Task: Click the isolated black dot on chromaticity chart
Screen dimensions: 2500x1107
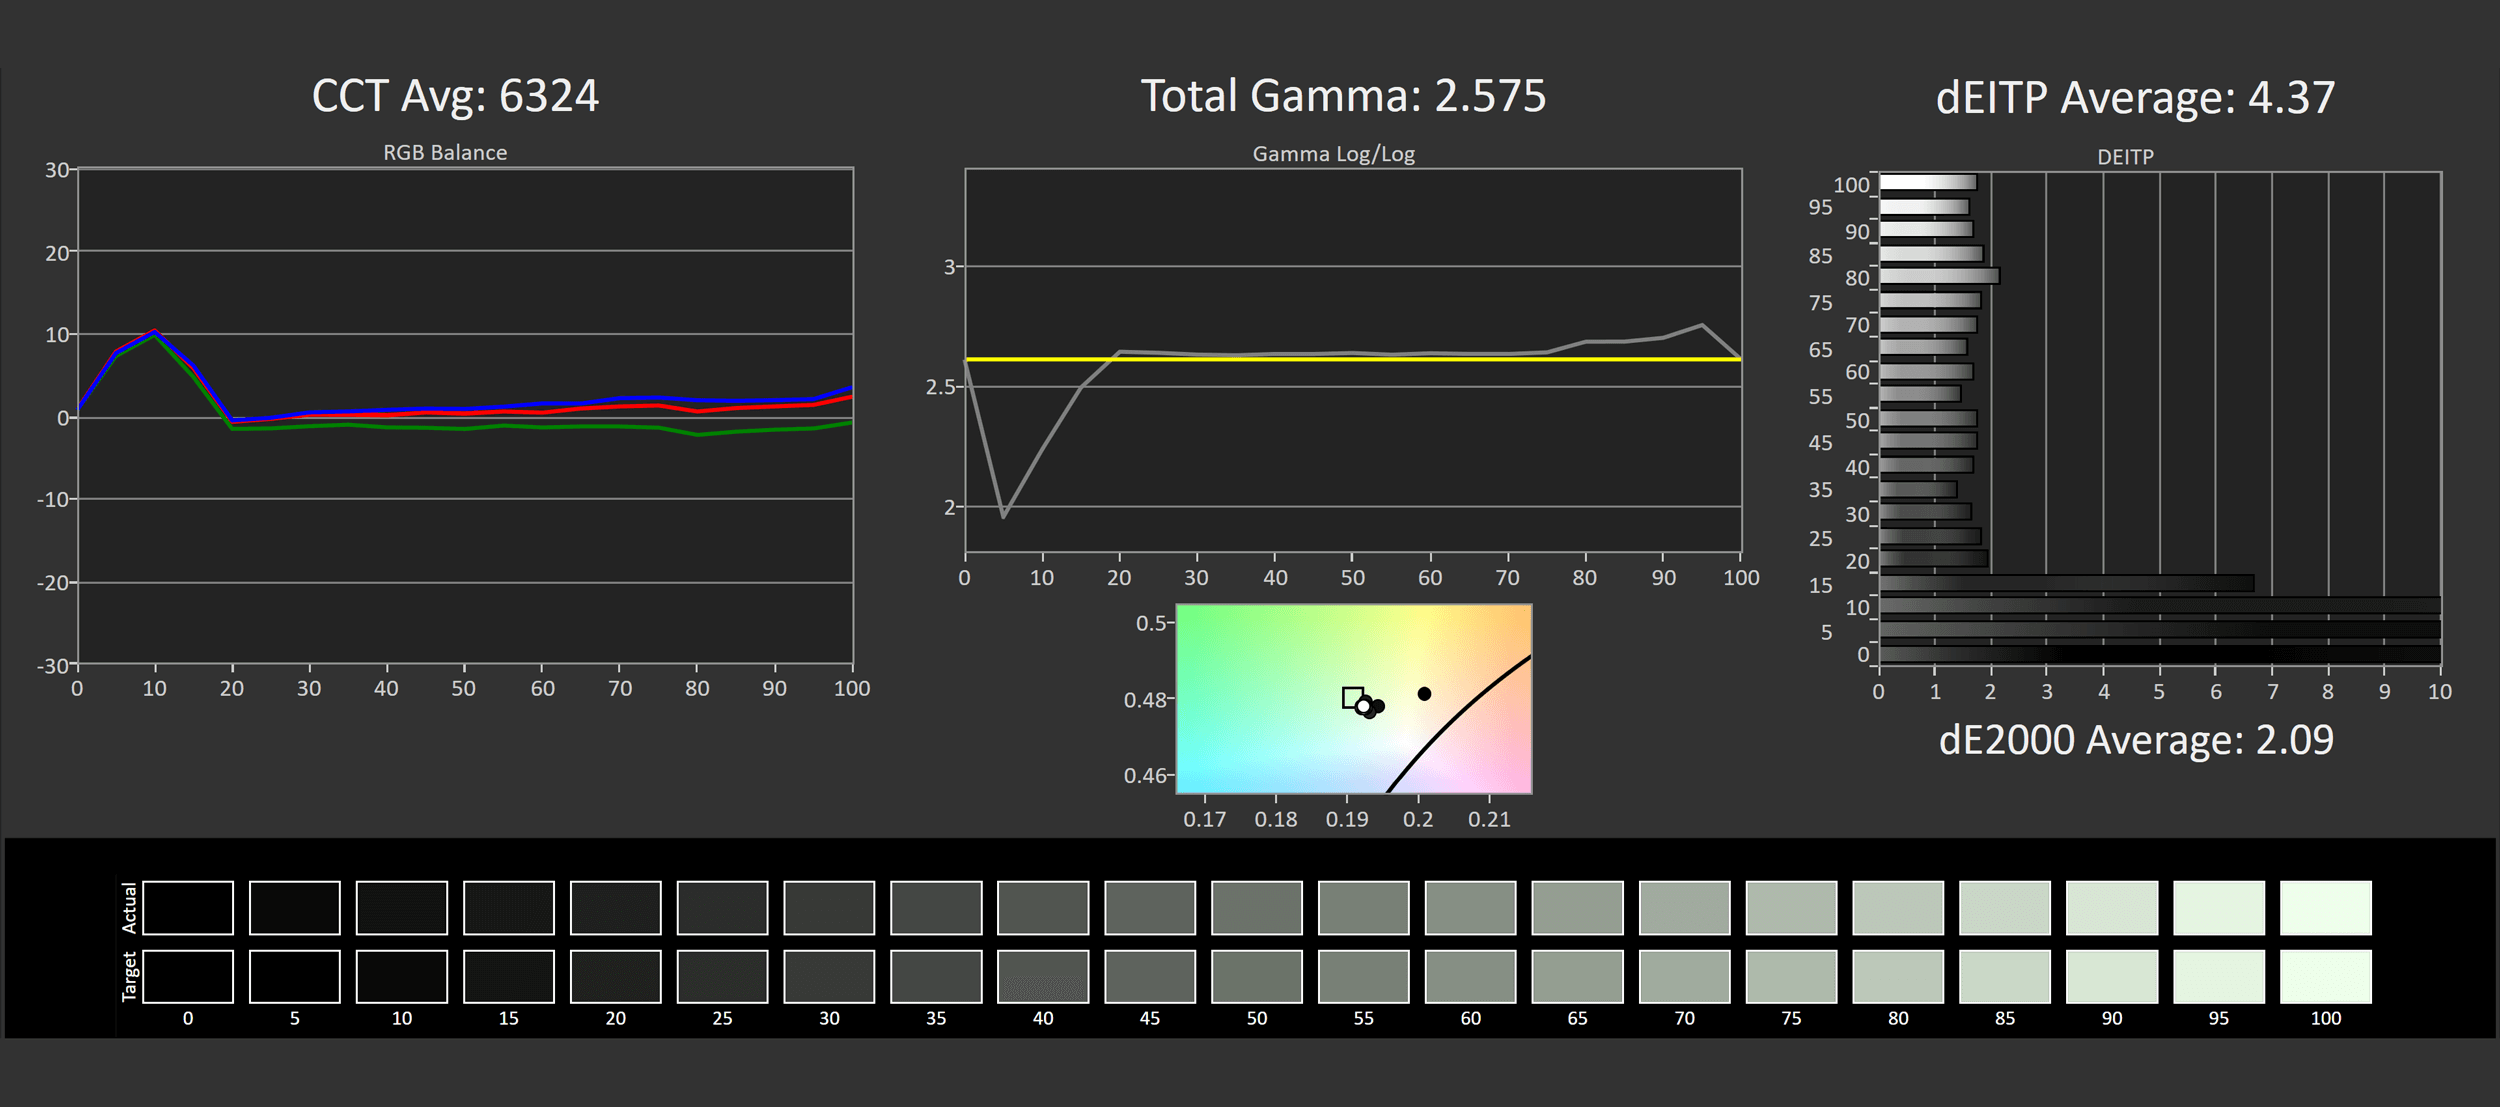Action: (x=1424, y=693)
